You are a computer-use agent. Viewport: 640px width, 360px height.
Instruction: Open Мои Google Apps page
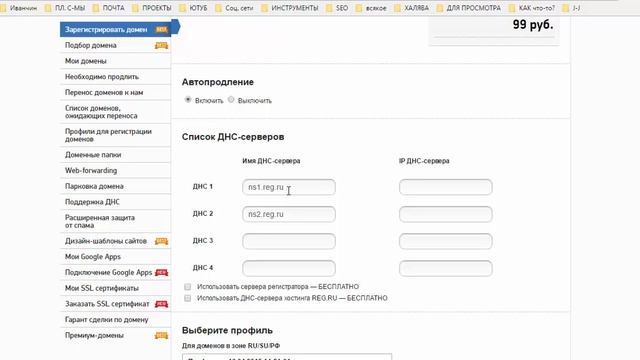click(x=116, y=257)
